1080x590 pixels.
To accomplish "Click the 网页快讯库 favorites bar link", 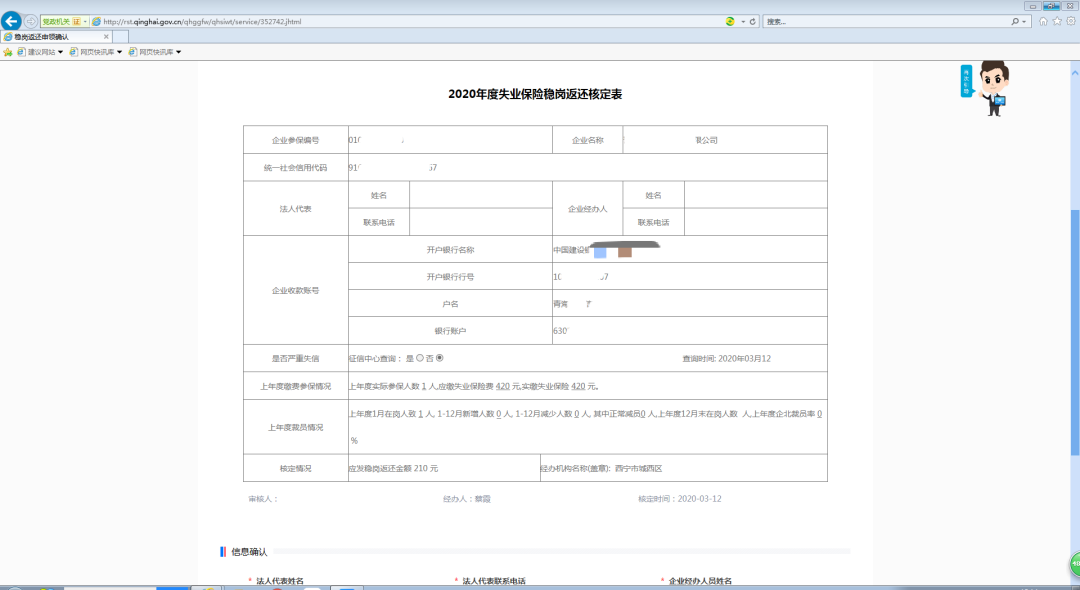I will [97, 51].
